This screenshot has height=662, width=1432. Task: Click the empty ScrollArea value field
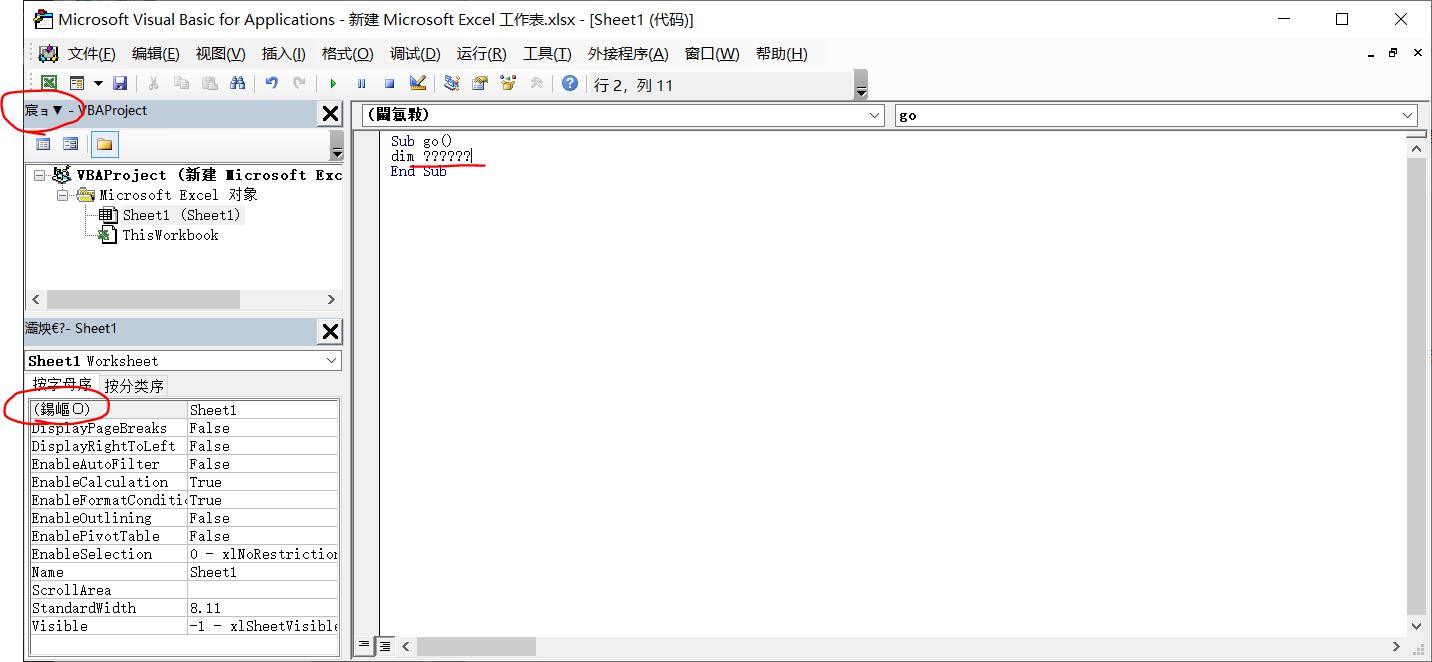coord(263,590)
